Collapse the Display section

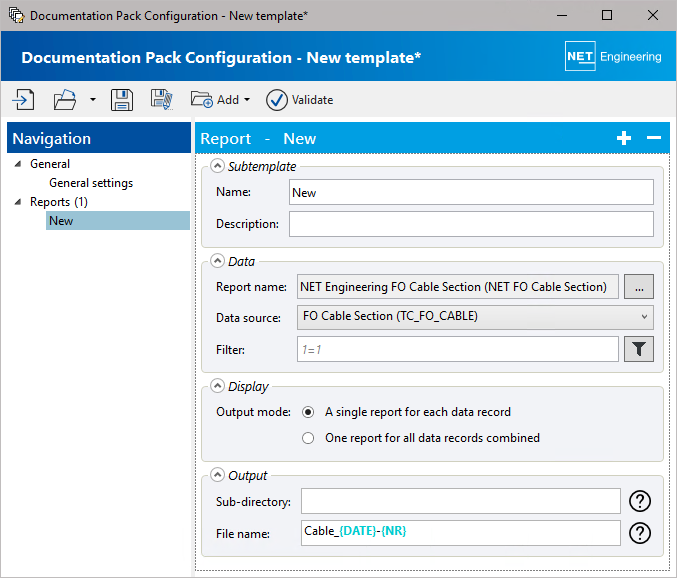(x=217, y=385)
